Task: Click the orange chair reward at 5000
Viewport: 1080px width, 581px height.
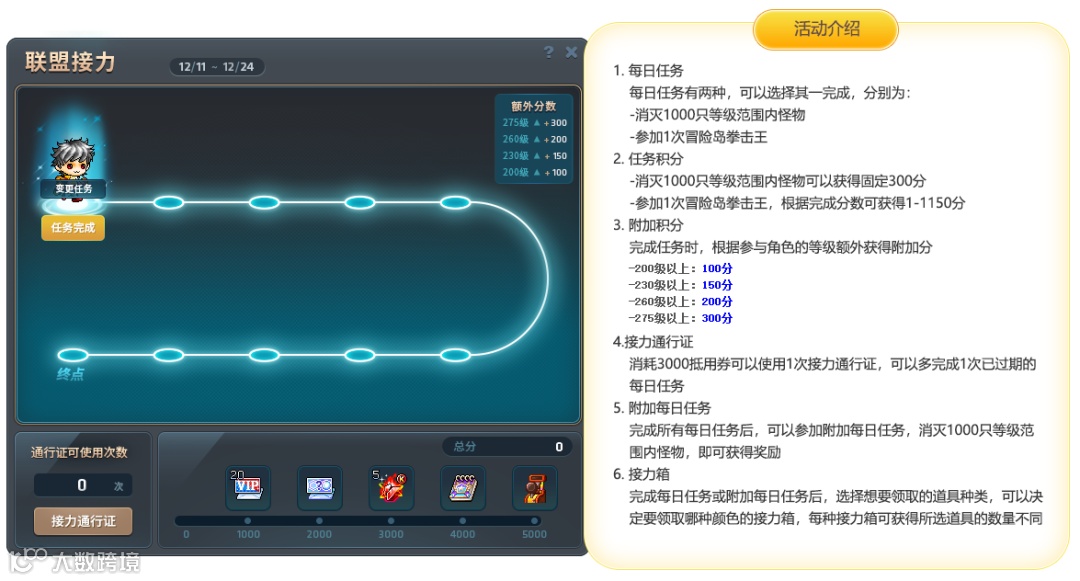Action: coord(534,487)
